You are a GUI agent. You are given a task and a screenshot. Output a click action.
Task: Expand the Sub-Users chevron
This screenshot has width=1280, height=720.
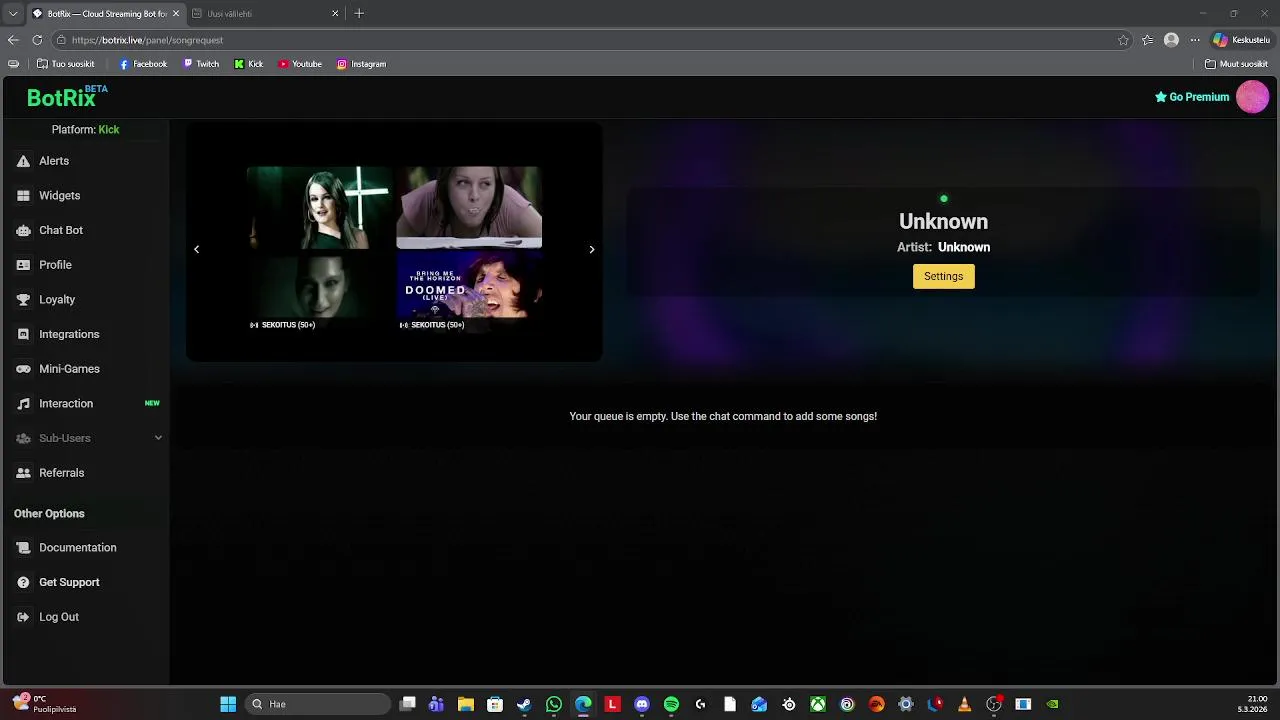coord(158,438)
